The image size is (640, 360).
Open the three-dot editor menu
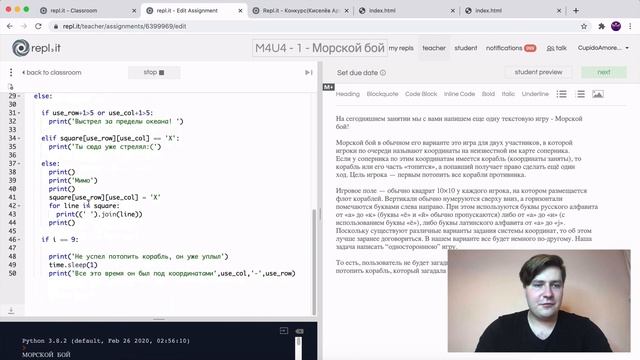click(x=11, y=73)
